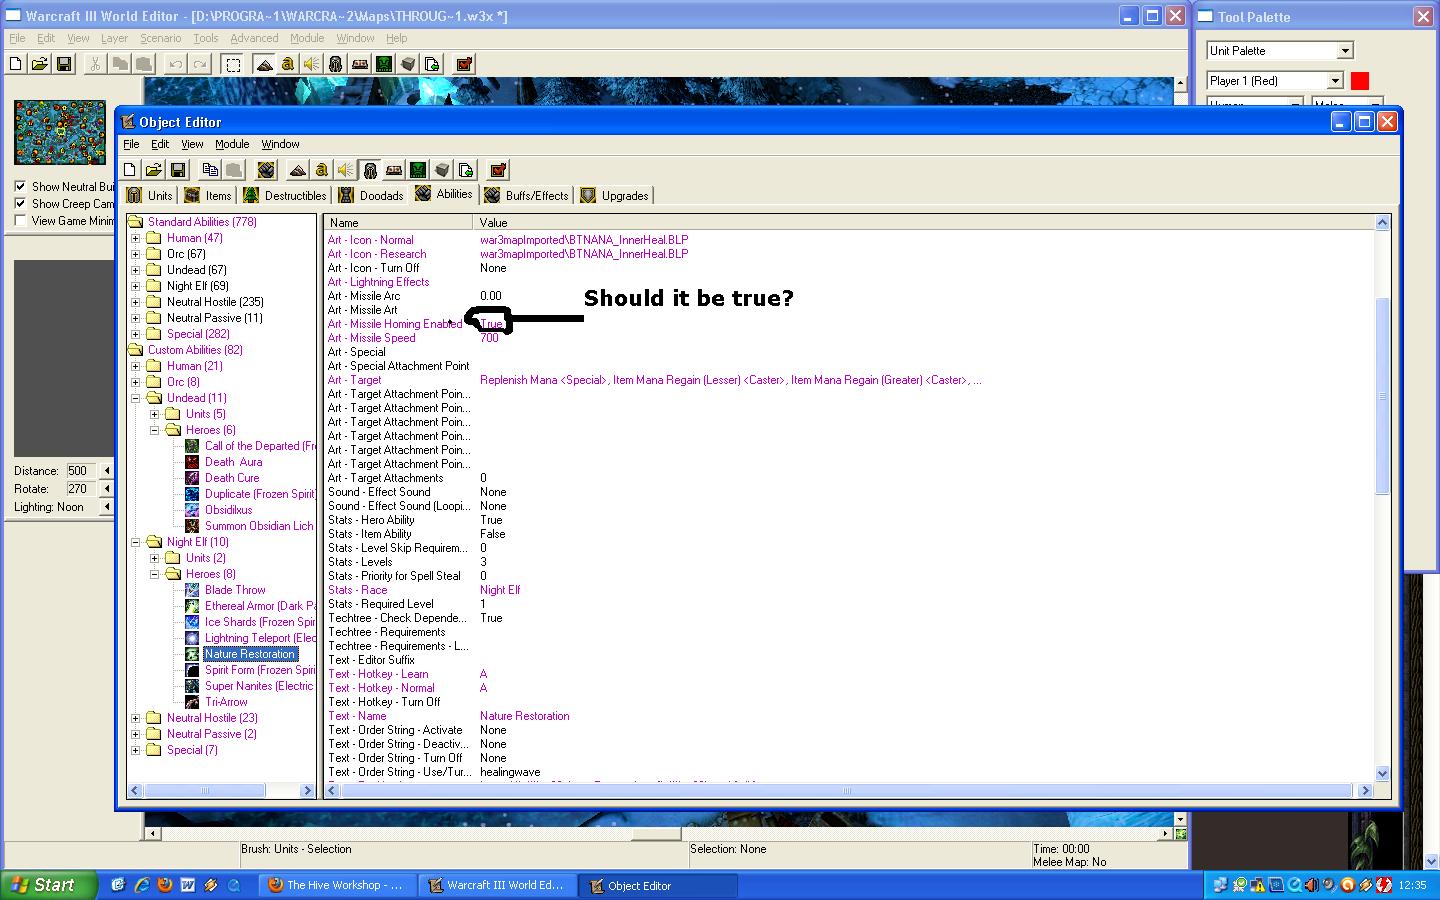1440x900 pixels.
Task: Open AI Editor in World Editor toolbar
Action: click(x=384, y=65)
